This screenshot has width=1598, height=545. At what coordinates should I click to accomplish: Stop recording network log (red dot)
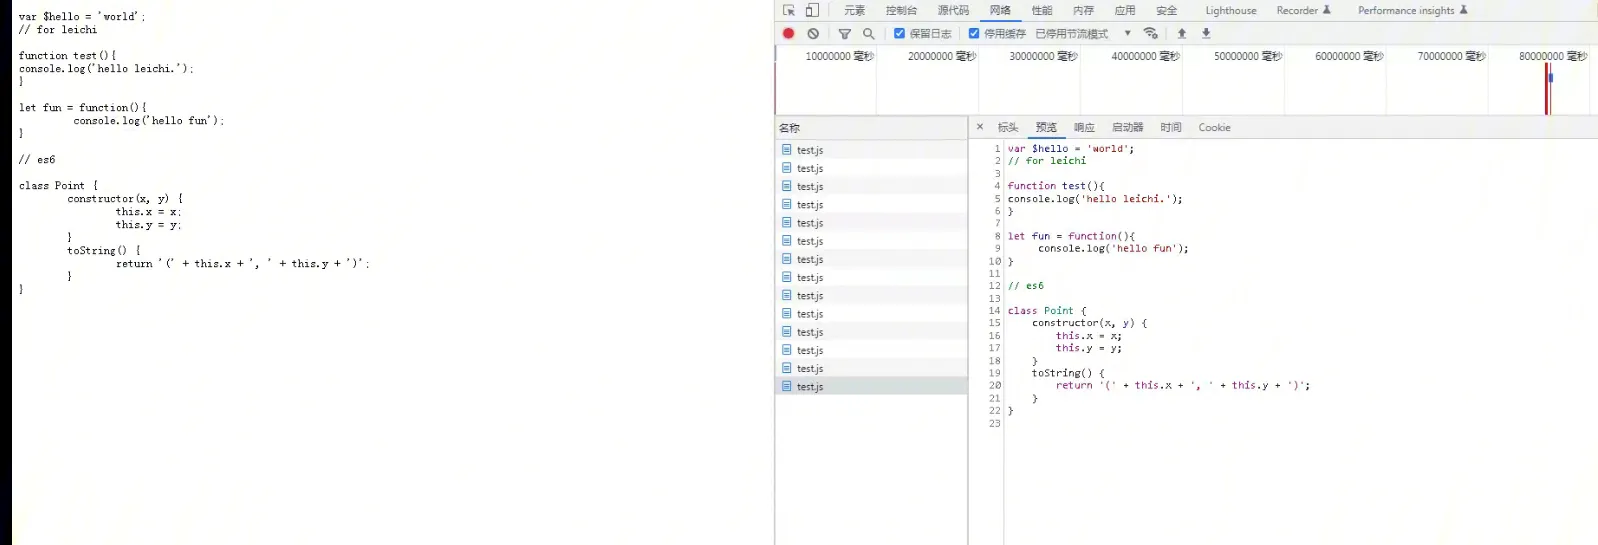tap(788, 33)
